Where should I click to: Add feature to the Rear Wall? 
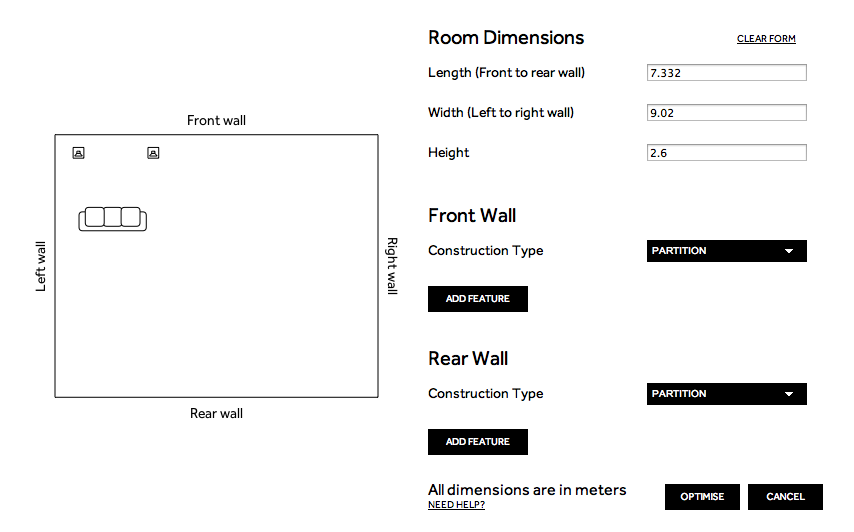pyautogui.click(x=478, y=442)
